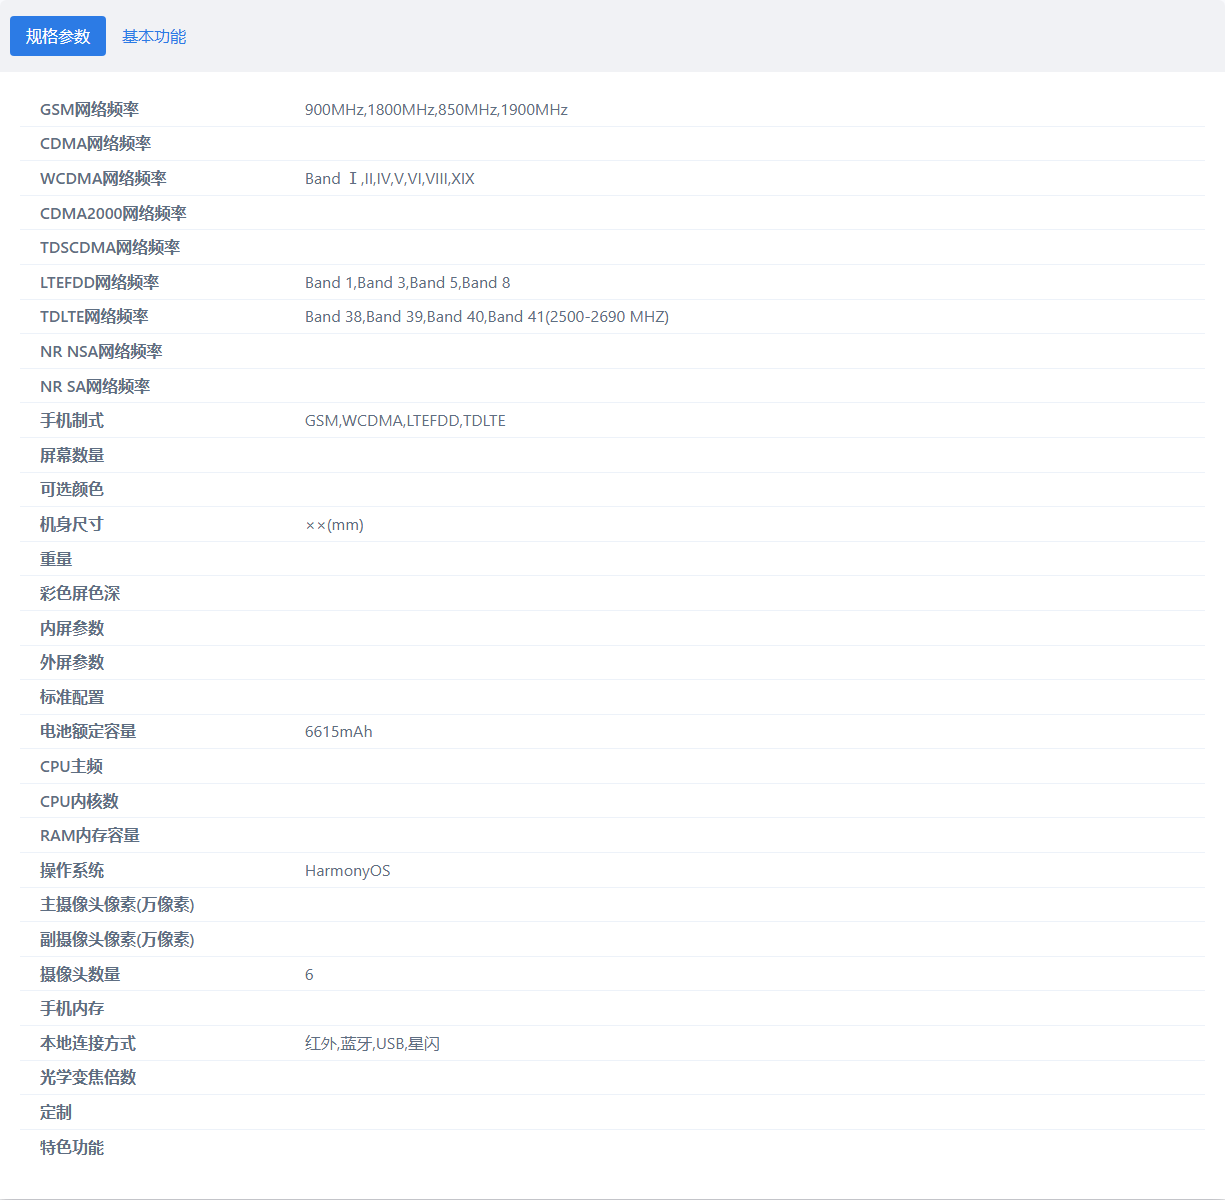The width and height of the screenshot is (1225, 1200).
Task: Open the 基本功能 tab
Action: pos(154,36)
